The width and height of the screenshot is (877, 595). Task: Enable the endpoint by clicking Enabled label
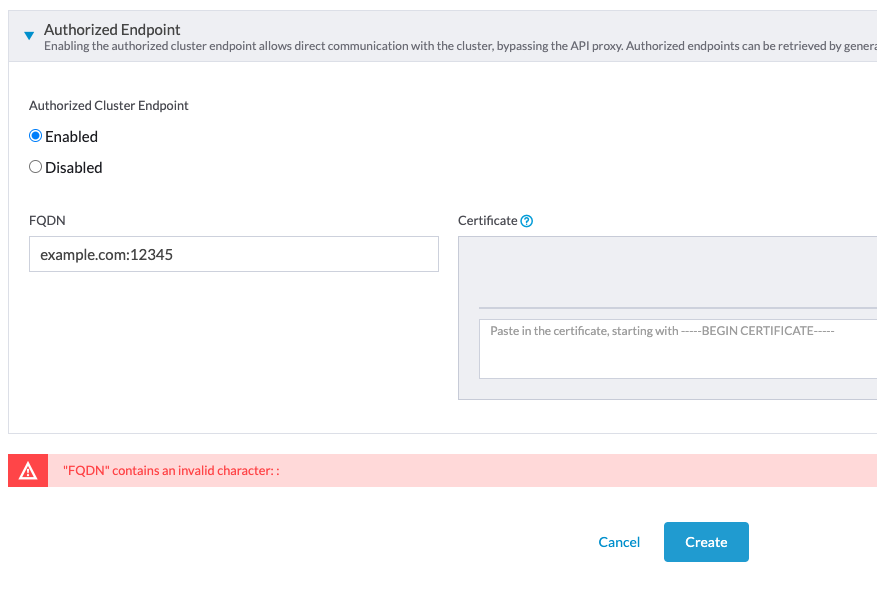point(70,136)
